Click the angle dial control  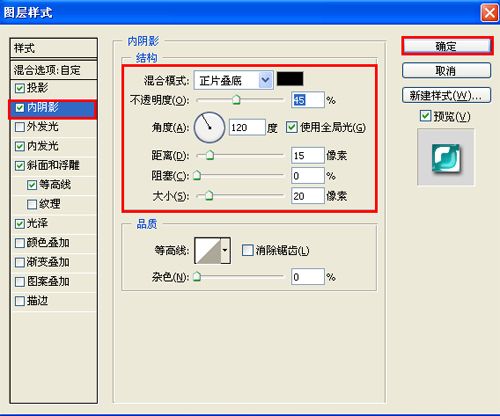tap(209, 128)
